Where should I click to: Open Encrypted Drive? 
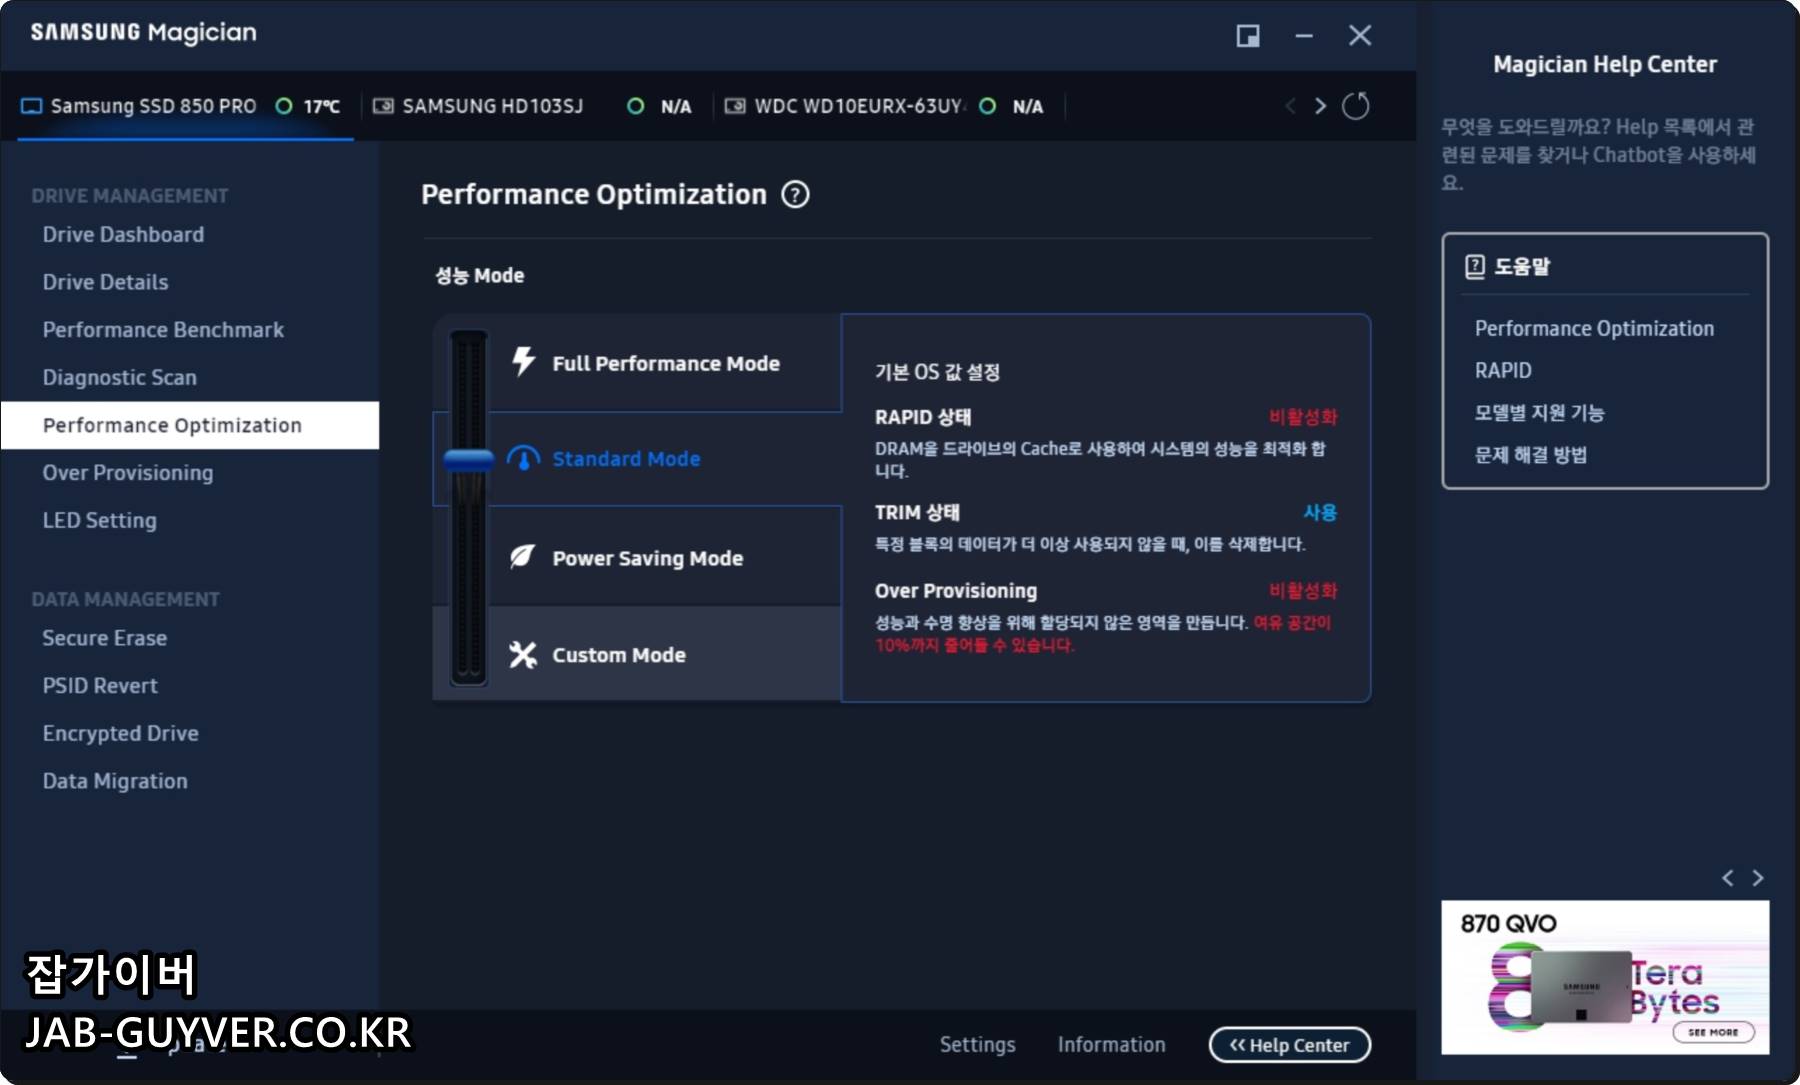click(120, 734)
